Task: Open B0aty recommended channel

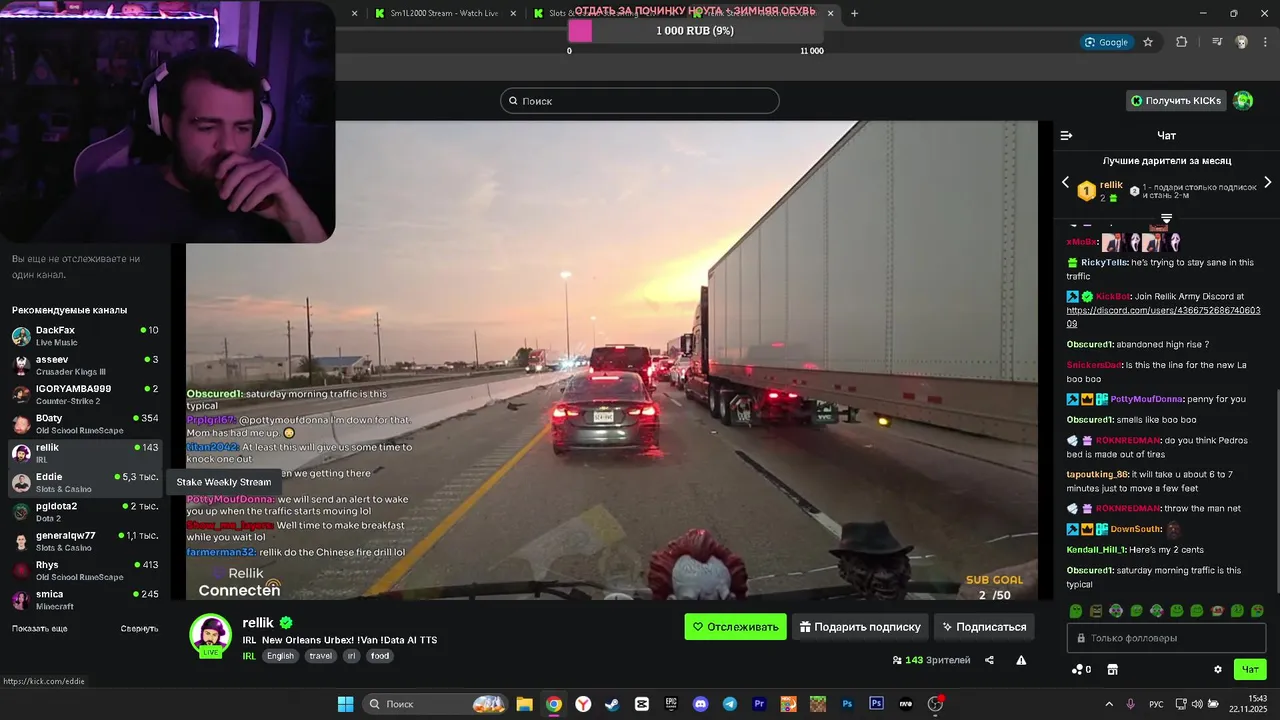Action: click(85, 424)
